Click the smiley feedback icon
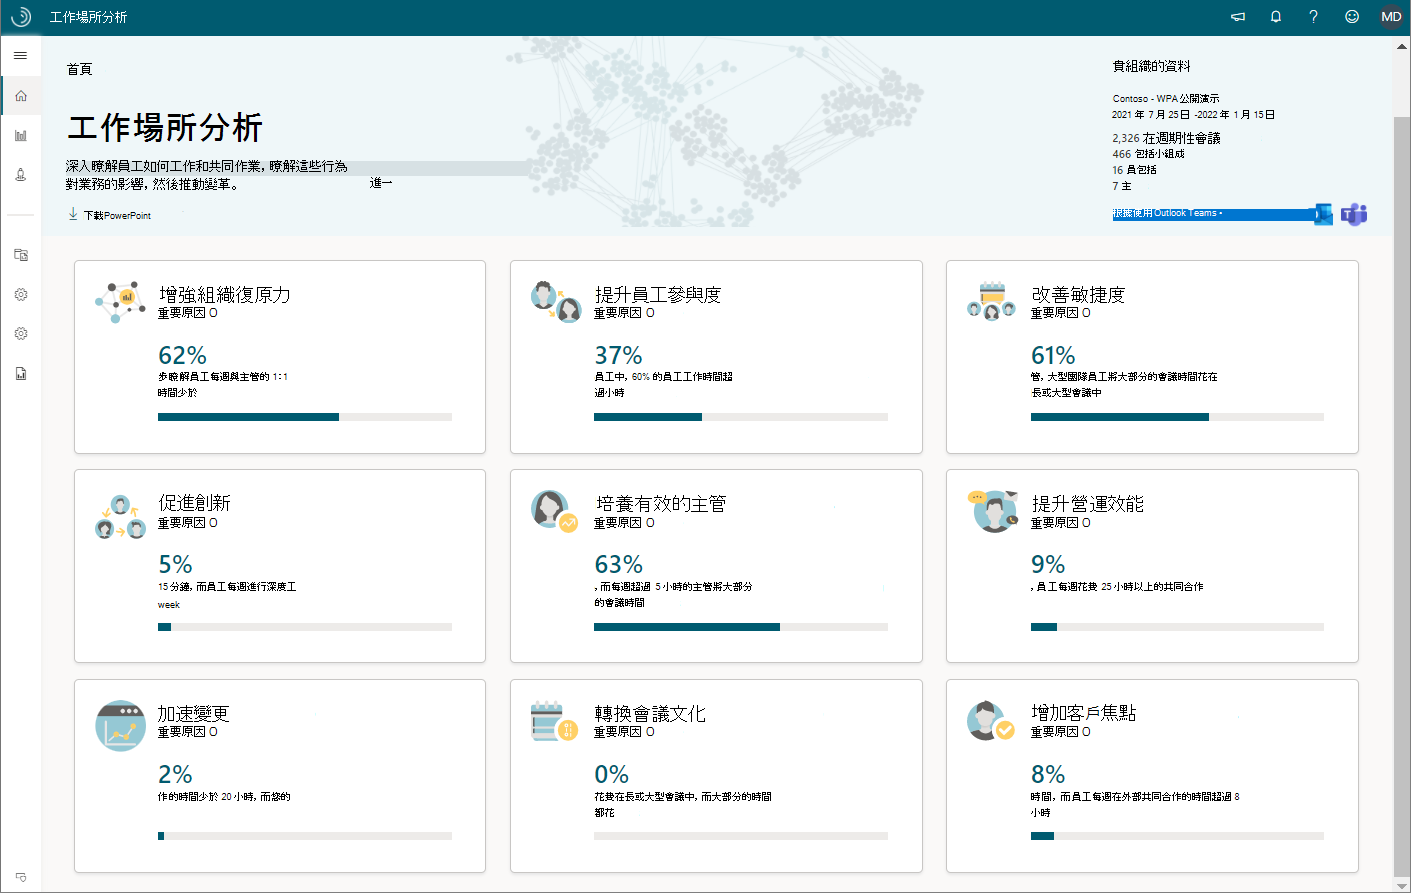This screenshot has height=893, width=1411. pos(1352,17)
